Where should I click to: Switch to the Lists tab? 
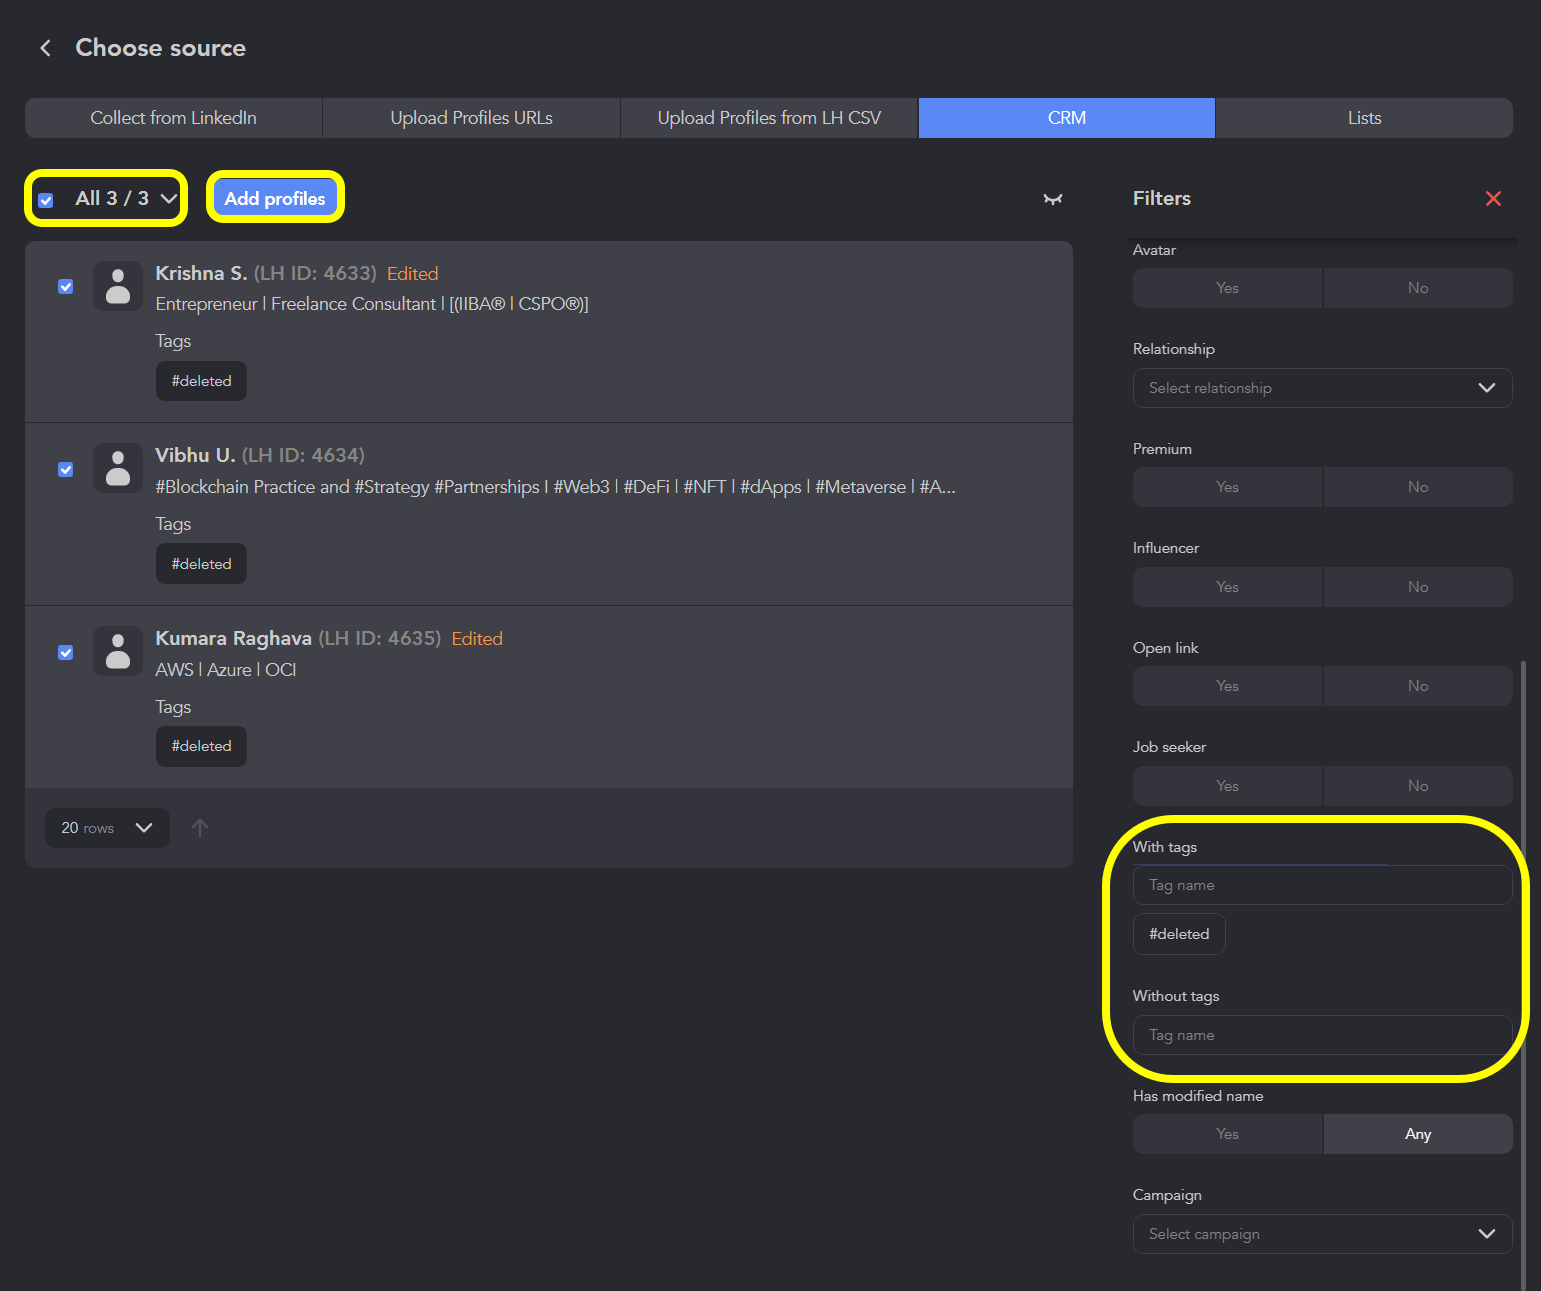tap(1364, 118)
